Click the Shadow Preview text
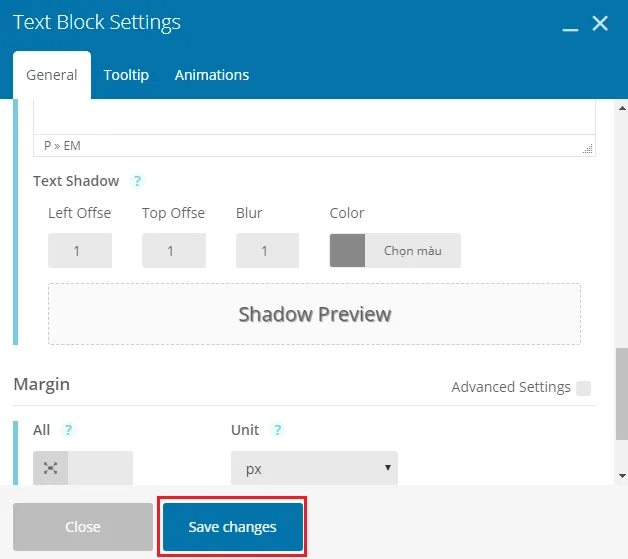Viewport: 628px width, 559px height. 315,314
